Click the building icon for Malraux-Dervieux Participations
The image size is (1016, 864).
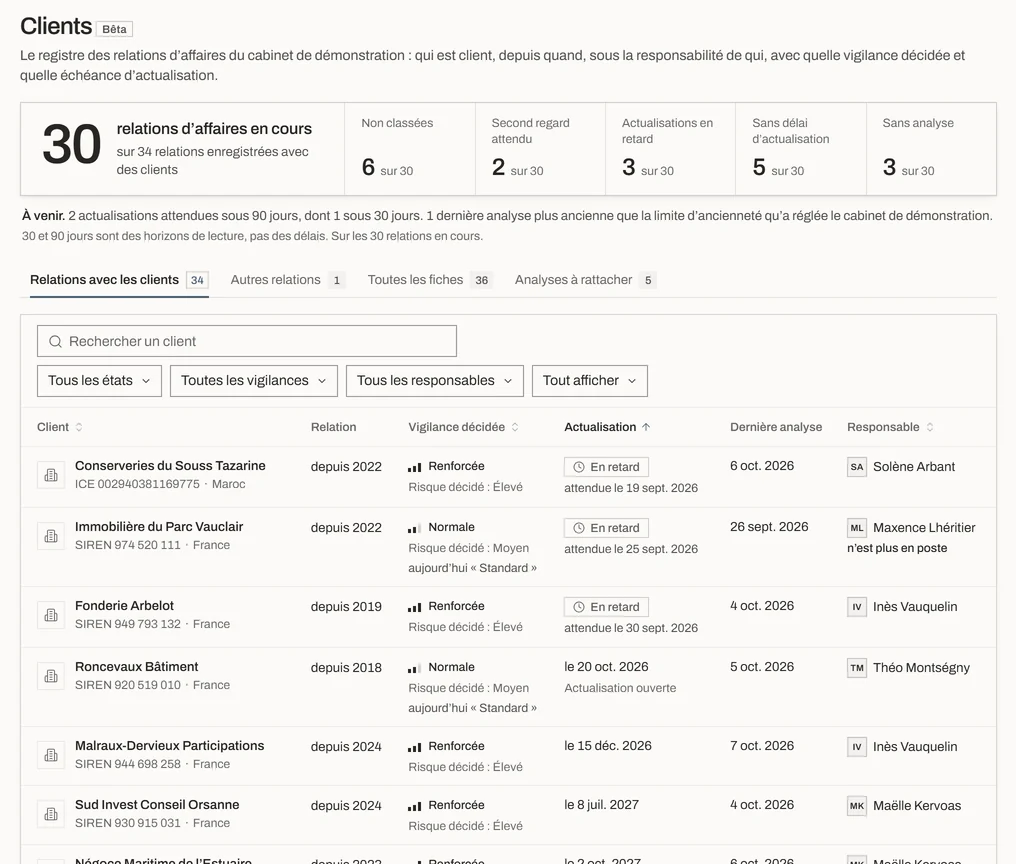[x=51, y=755]
